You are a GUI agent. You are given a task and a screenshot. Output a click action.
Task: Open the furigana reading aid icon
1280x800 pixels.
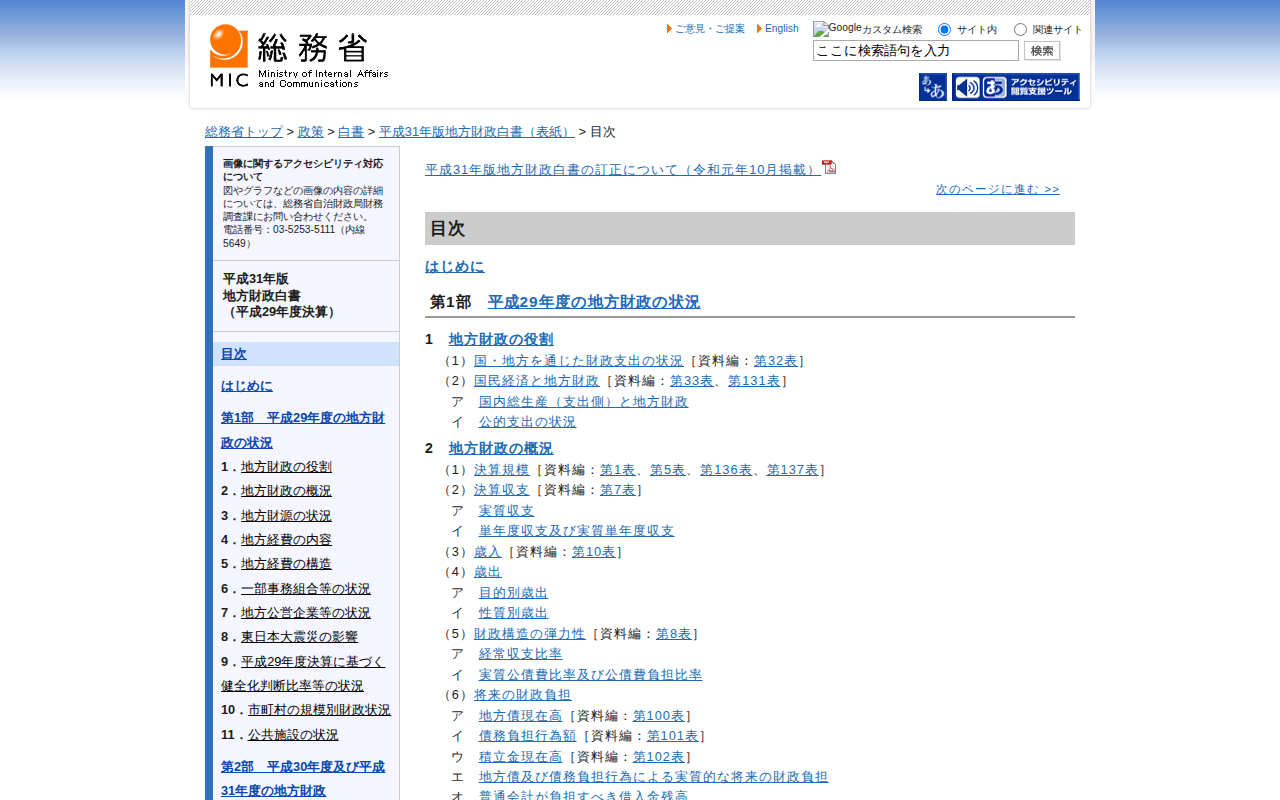point(932,87)
